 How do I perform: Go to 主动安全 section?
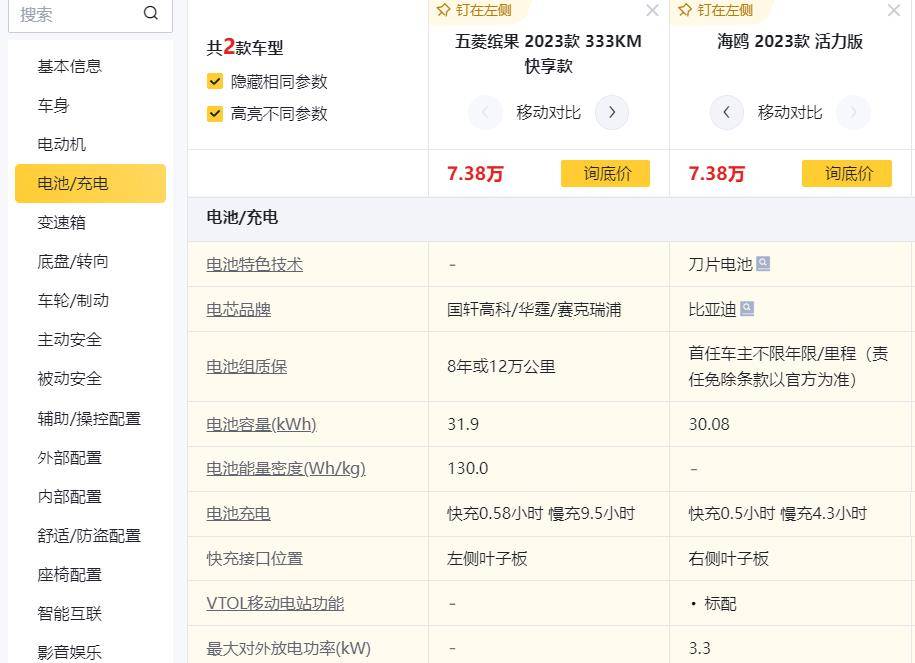click(69, 340)
